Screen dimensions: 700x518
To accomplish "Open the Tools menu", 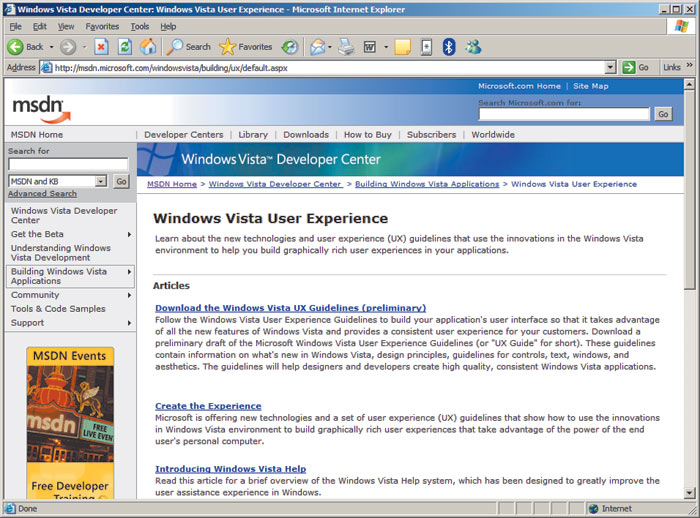I will (x=140, y=26).
